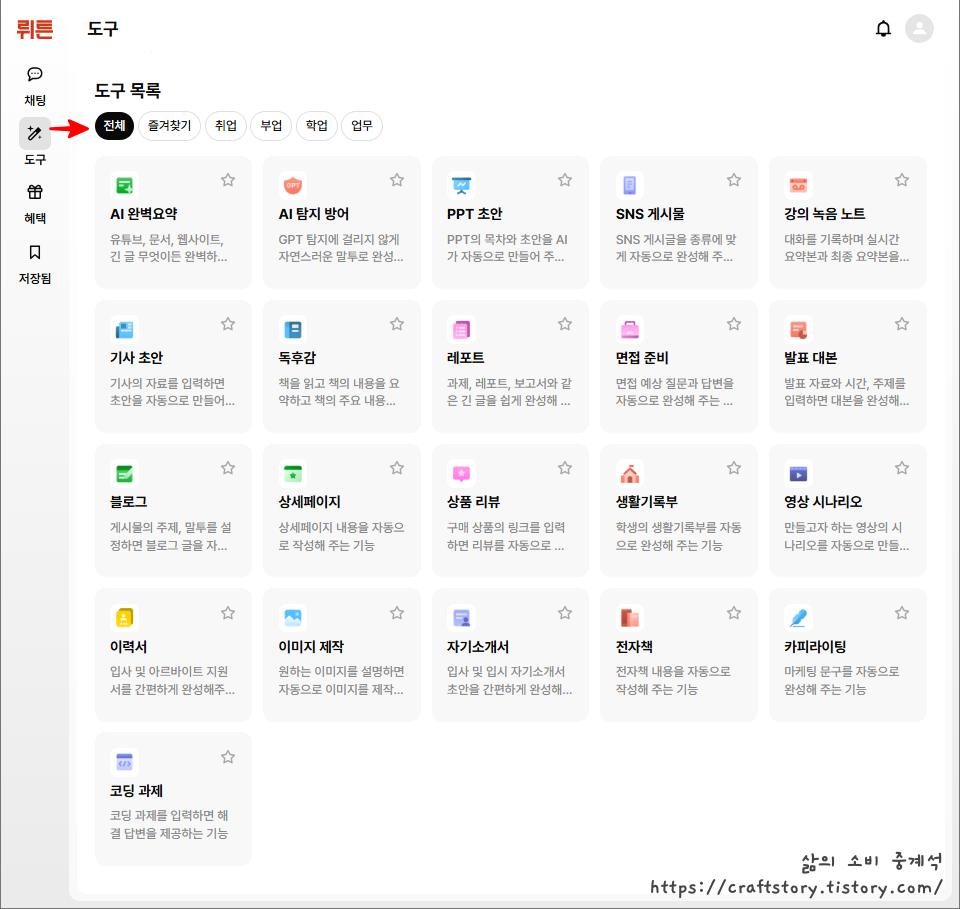Favorite 레포트 with its star
This screenshot has width=960, height=909.
tap(564, 323)
